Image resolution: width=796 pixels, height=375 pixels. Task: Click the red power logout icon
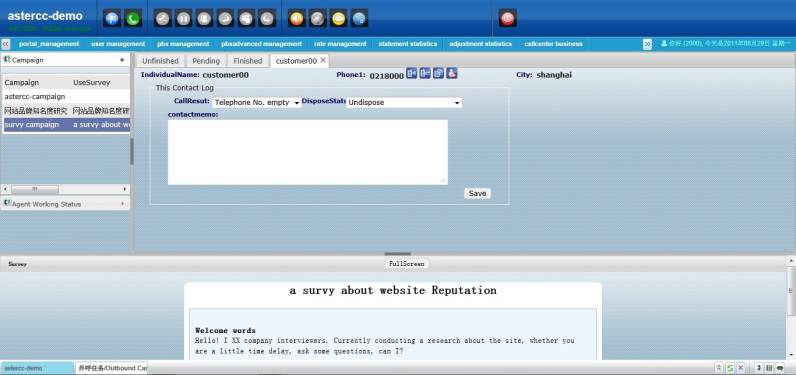(x=508, y=19)
